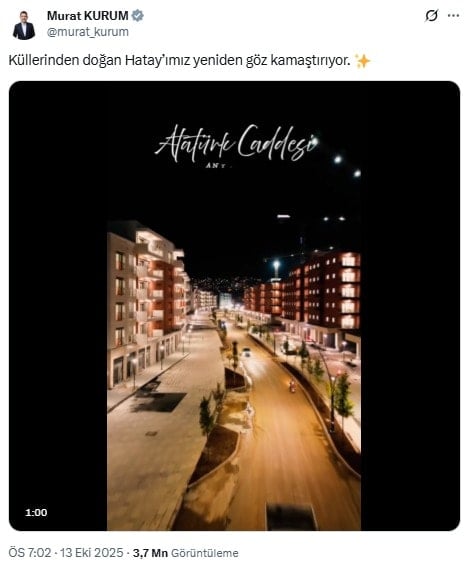Open the Grok explain post icon
The image size is (465, 568).
[432, 16]
